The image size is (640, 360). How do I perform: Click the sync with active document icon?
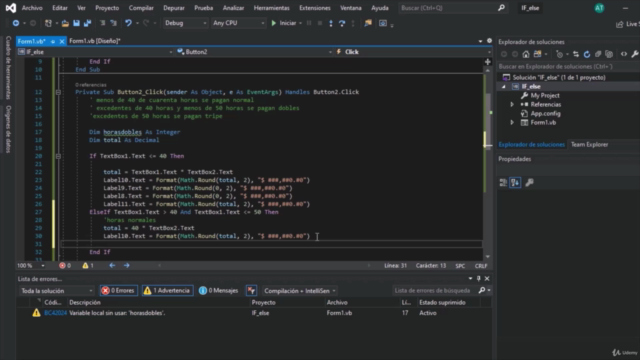click(576, 54)
